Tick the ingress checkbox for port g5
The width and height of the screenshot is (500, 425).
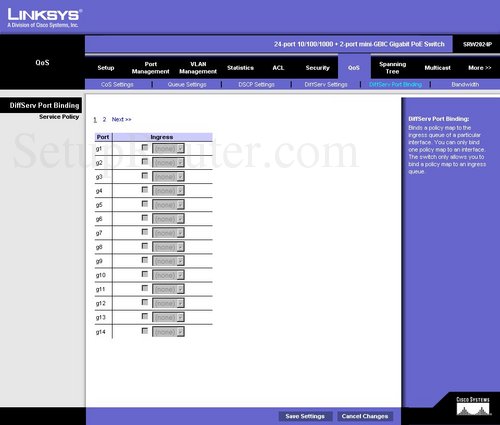145,203
